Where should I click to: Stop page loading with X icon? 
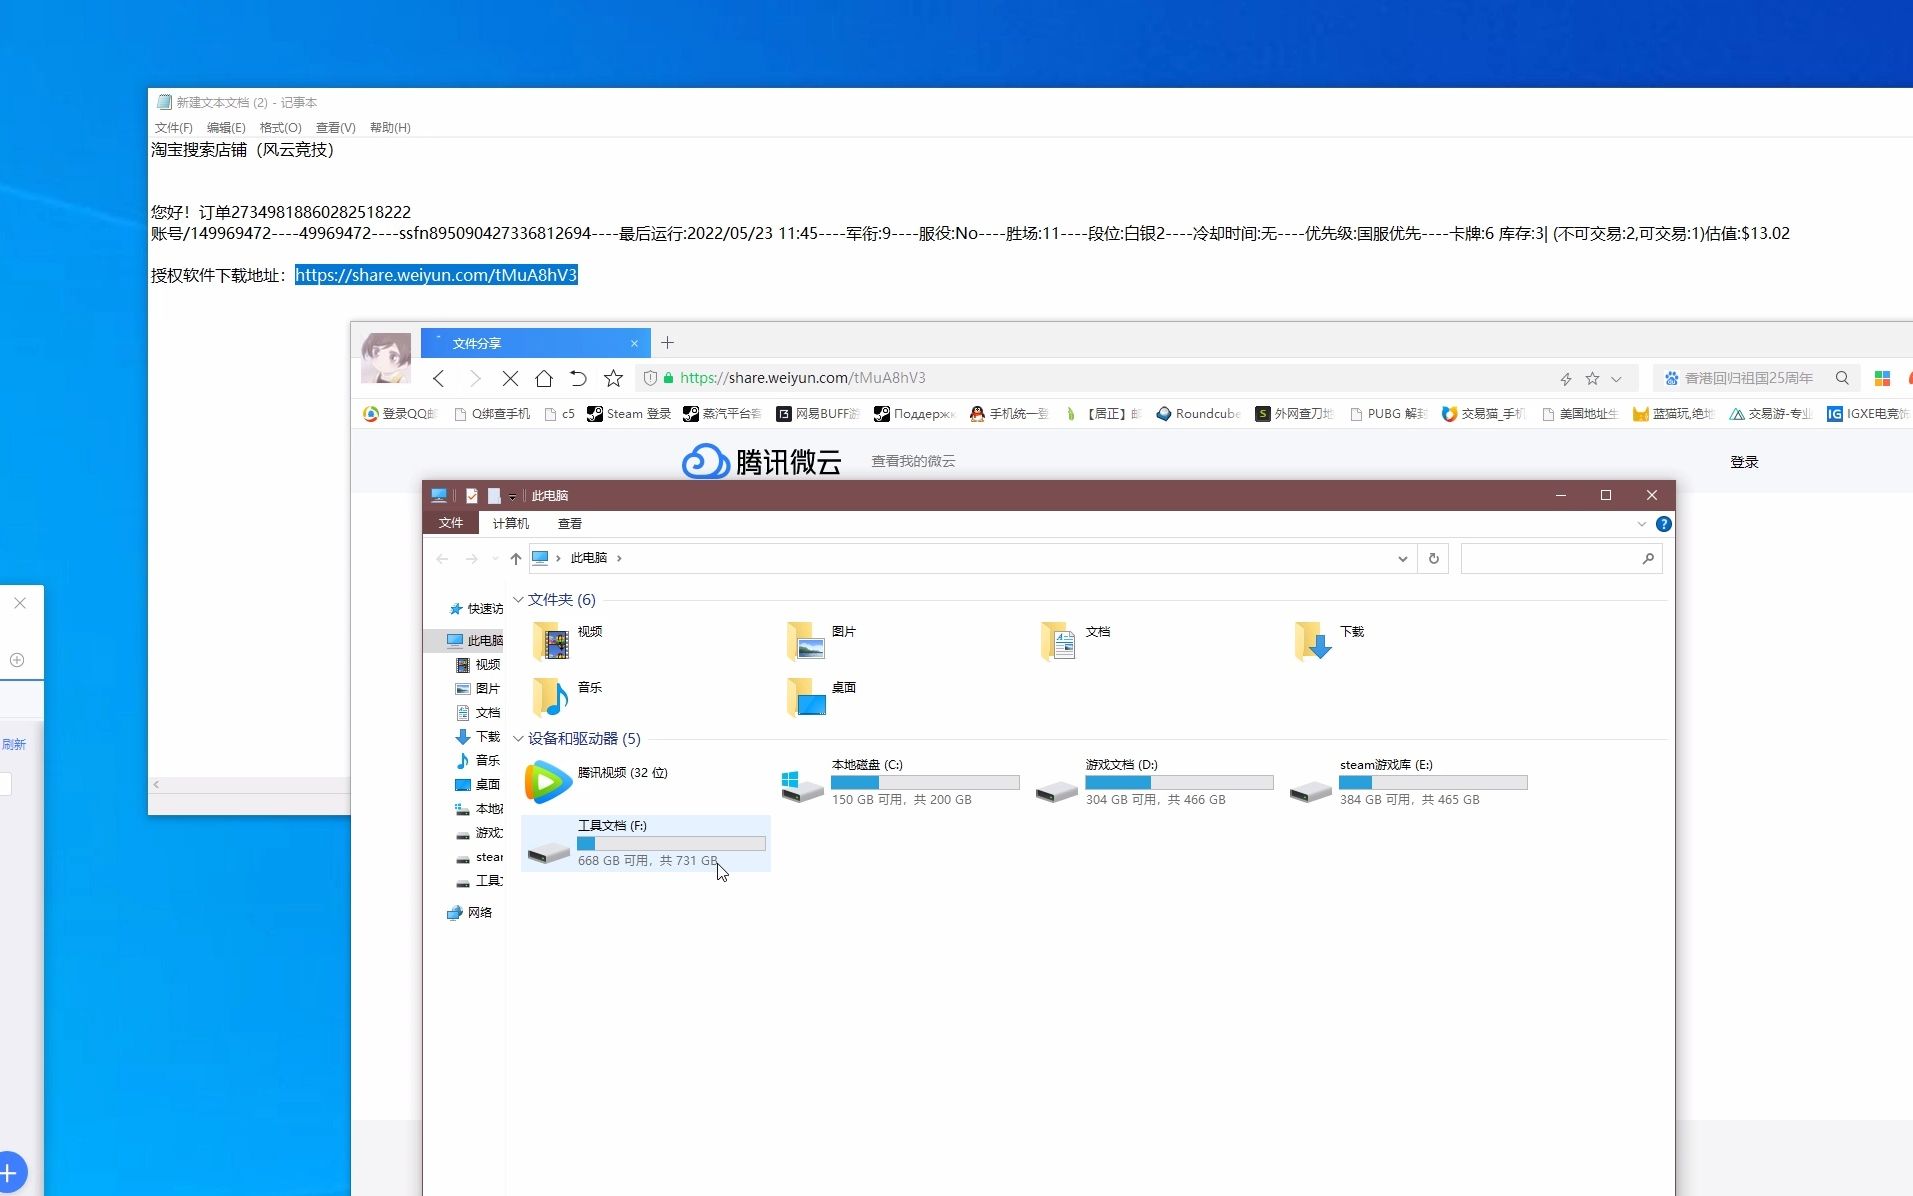510,378
